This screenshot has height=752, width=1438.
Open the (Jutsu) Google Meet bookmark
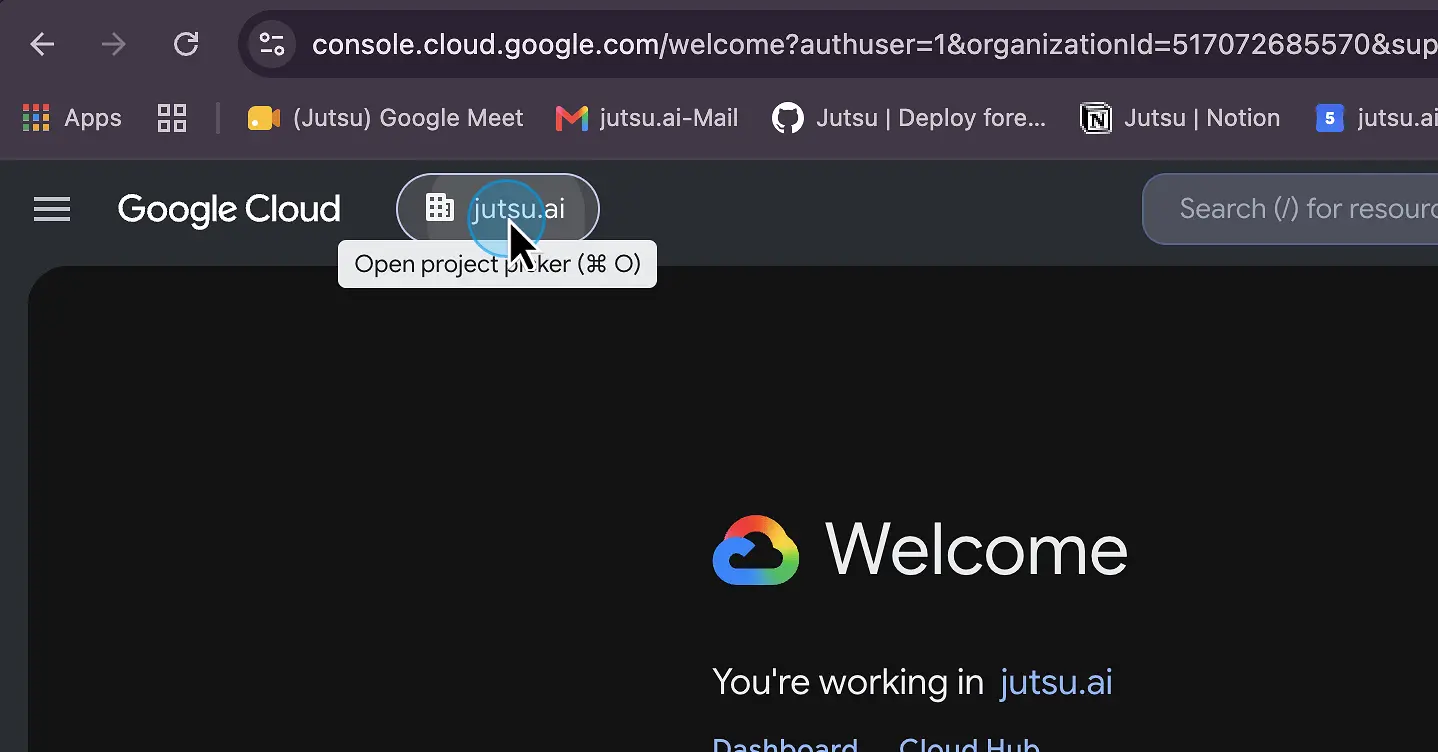tap(386, 118)
